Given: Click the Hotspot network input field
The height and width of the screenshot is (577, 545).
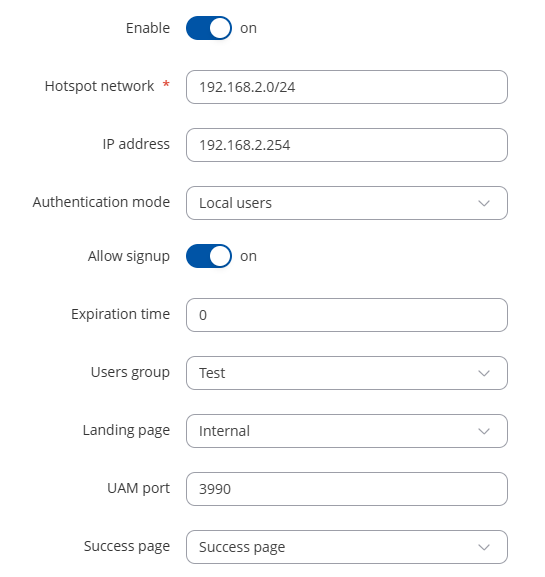Looking at the screenshot, I should click(347, 87).
